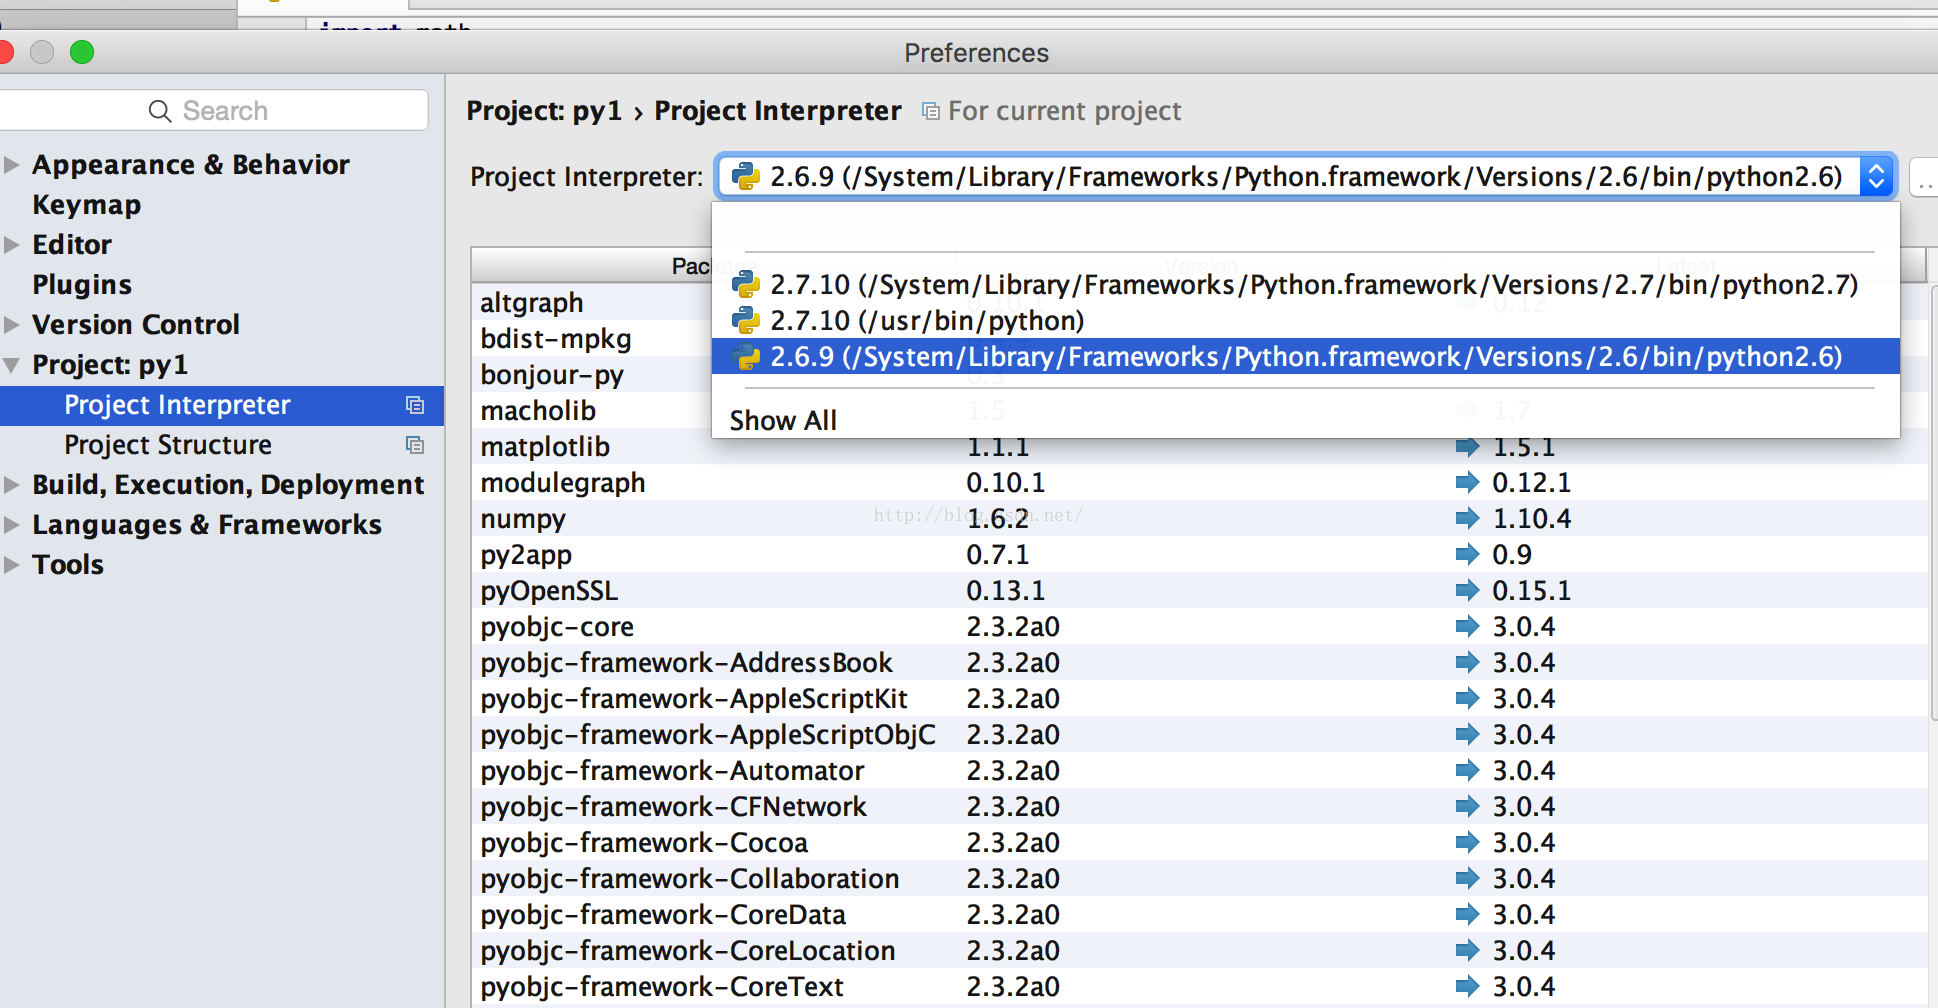This screenshot has width=1938, height=1008.
Task: Expand the Tools section
Action: [11, 564]
